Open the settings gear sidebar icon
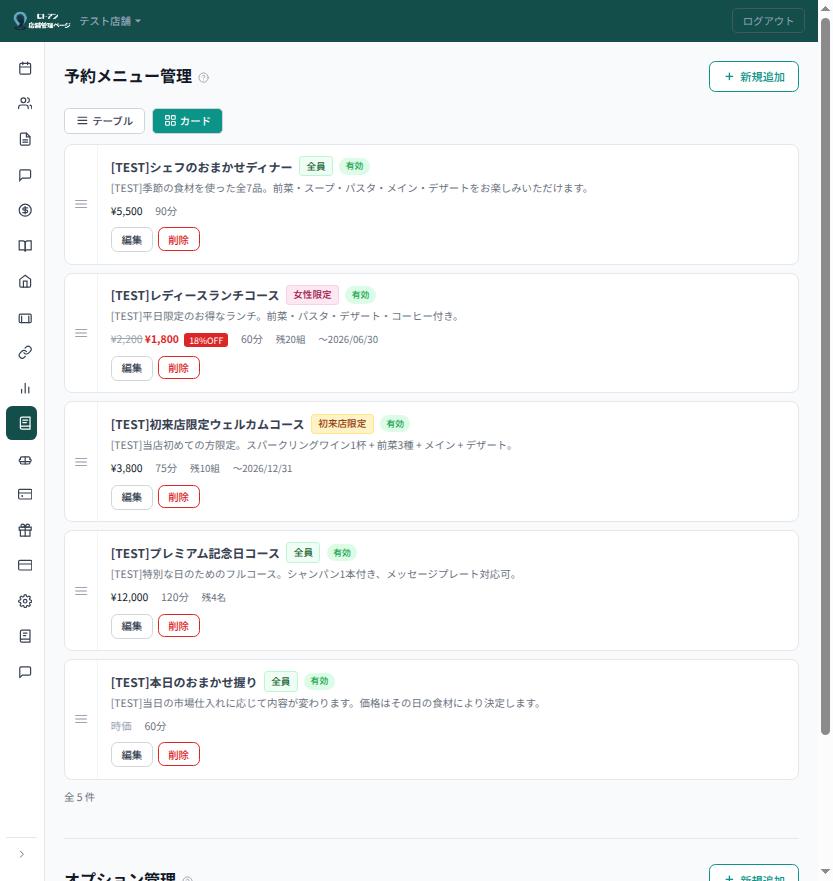Viewport: 833px width, 881px height. tap(25, 601)
